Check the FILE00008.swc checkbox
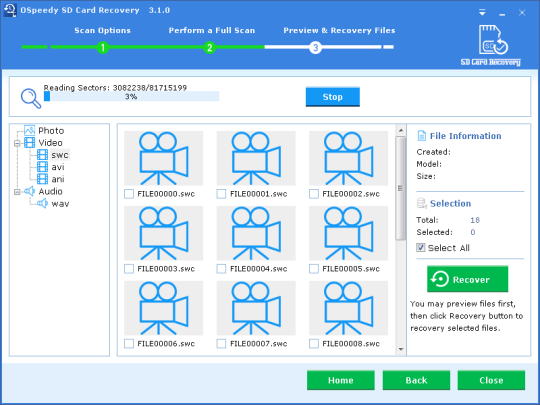Image resolution: width=540 pixels, height=405 pixels. coord(314,344)
